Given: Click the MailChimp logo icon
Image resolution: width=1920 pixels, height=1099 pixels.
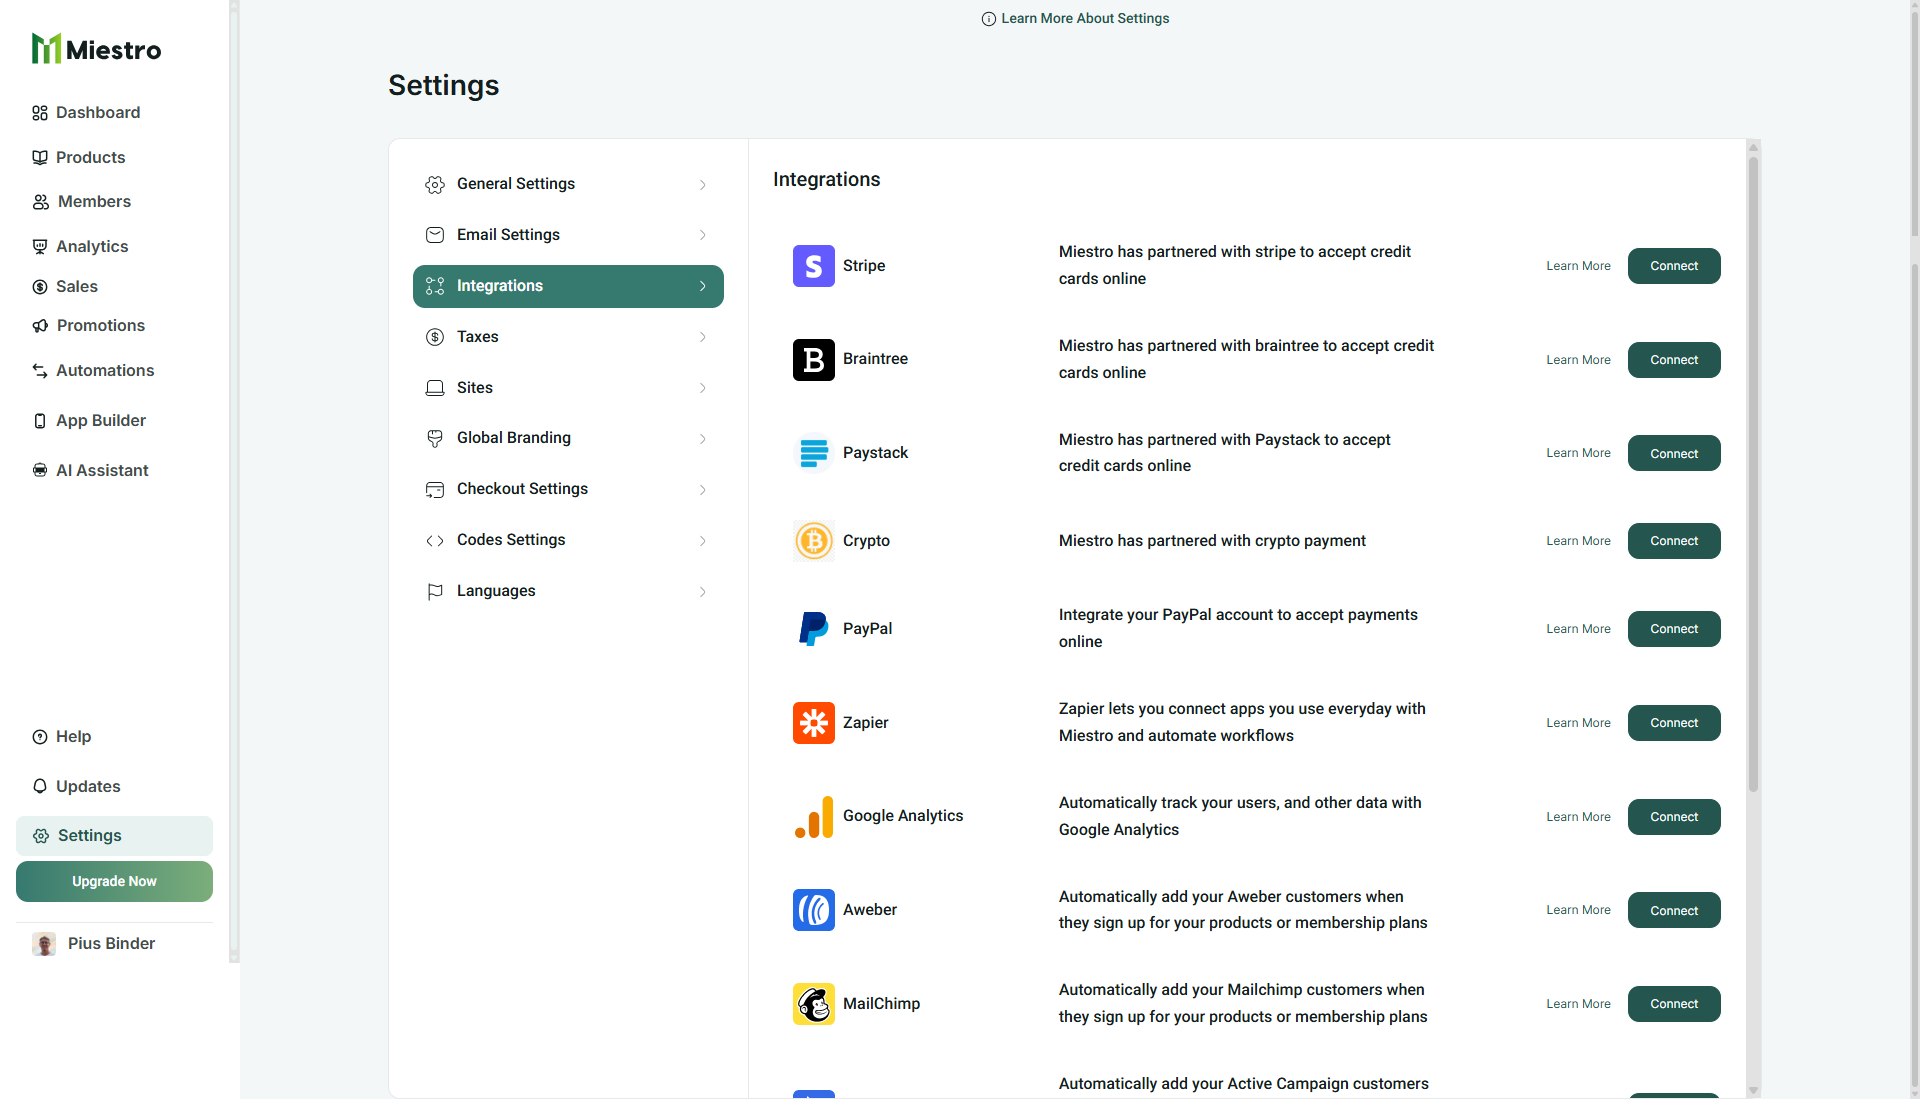Looking at the screenshot, I should tap(813, 1004).
